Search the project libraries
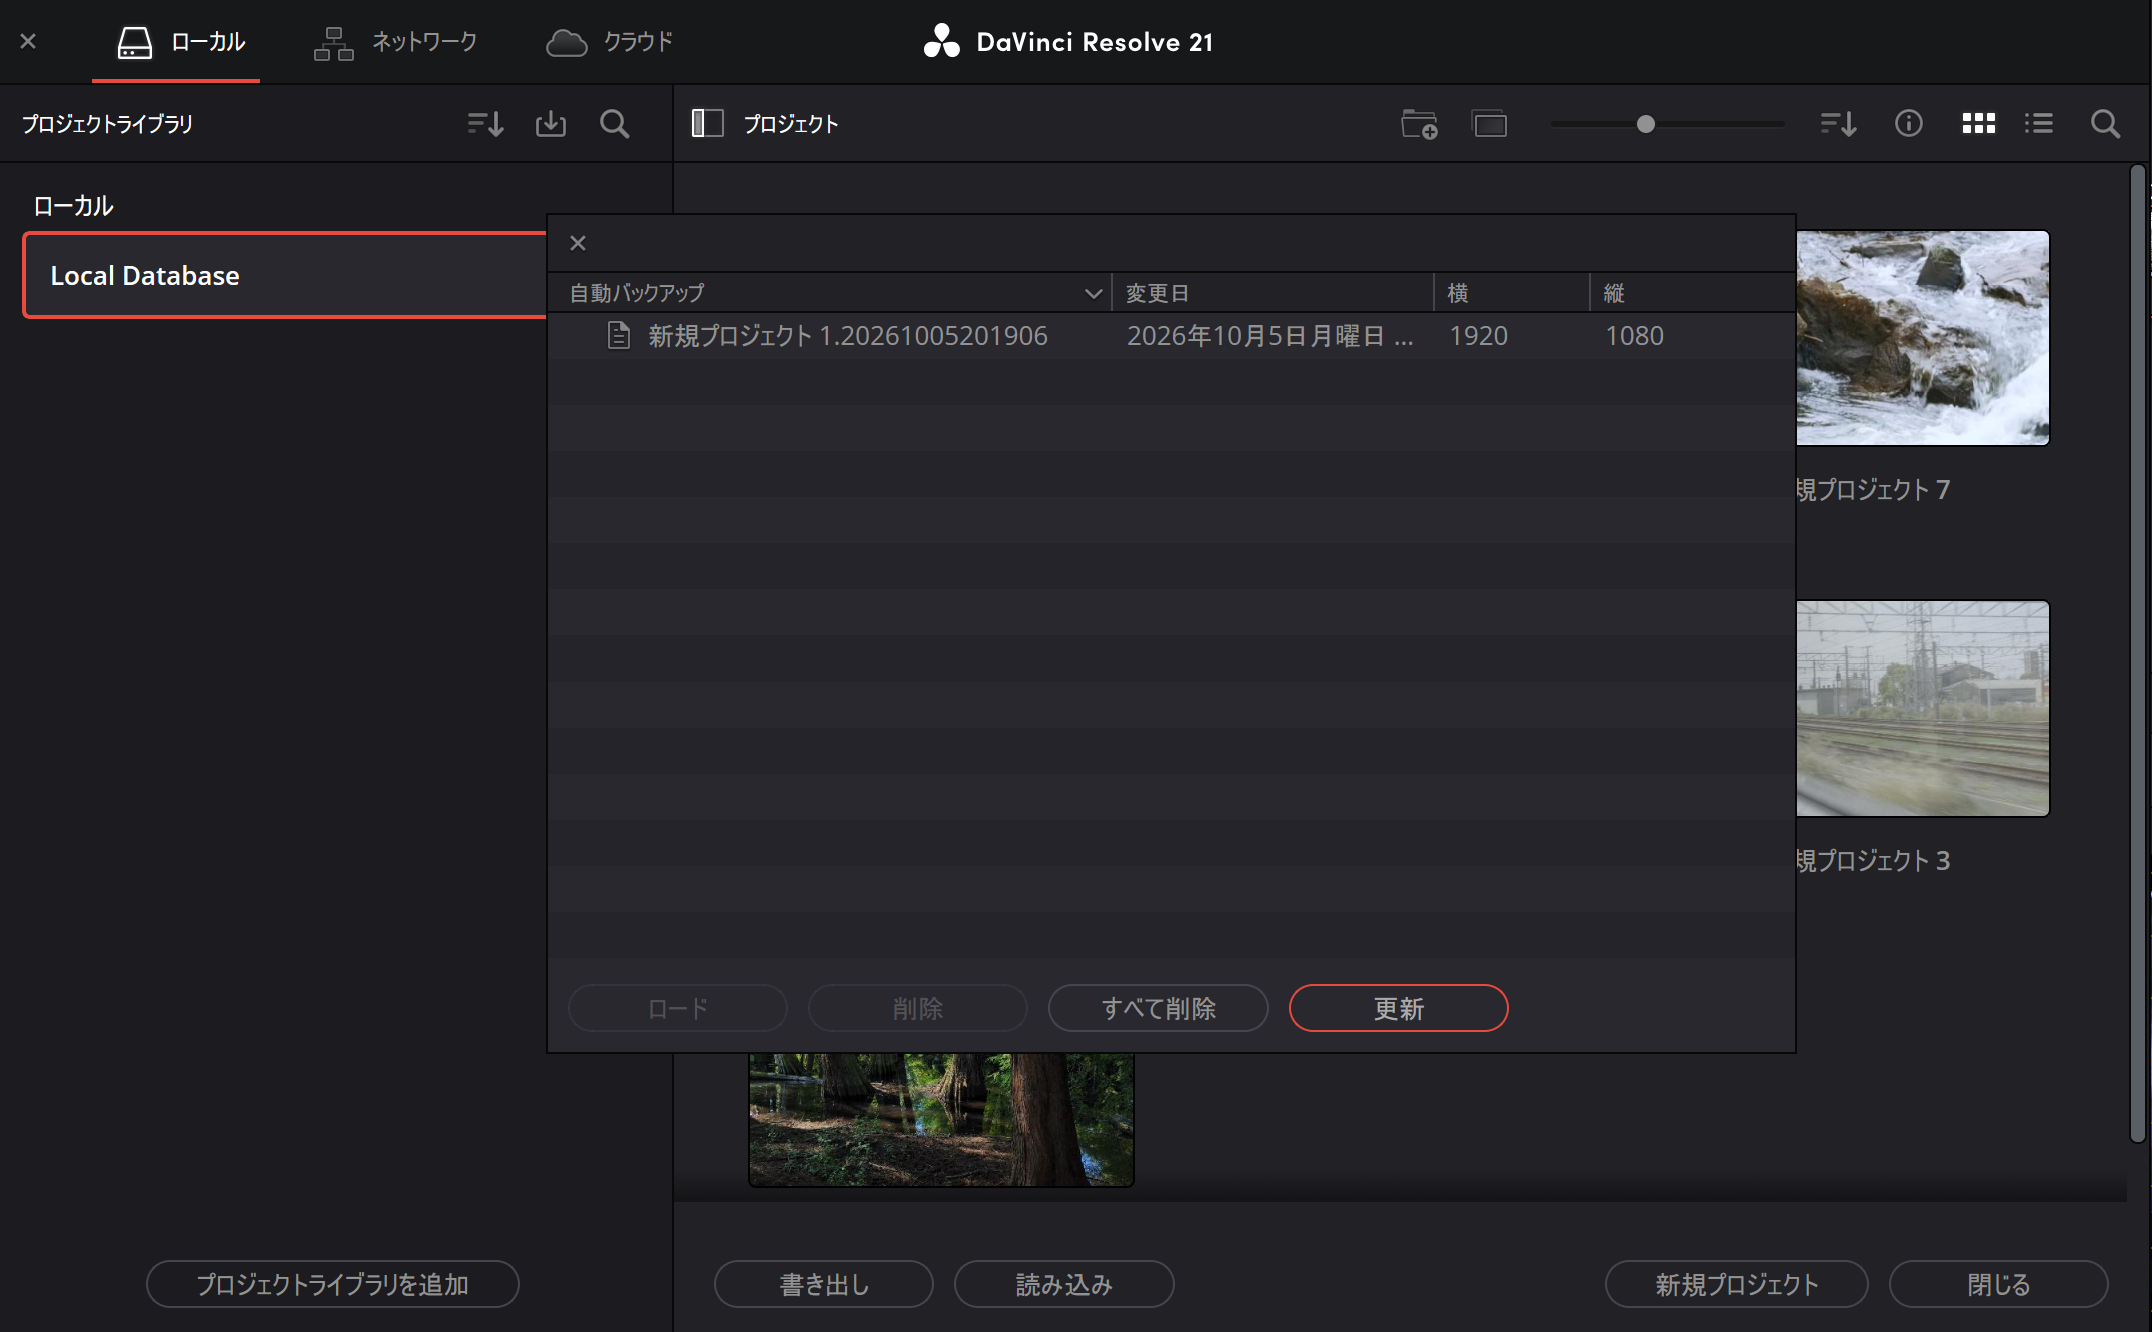Viewport: 2152px width, 1332px height. pyautogui.click(x=614, y=124)
